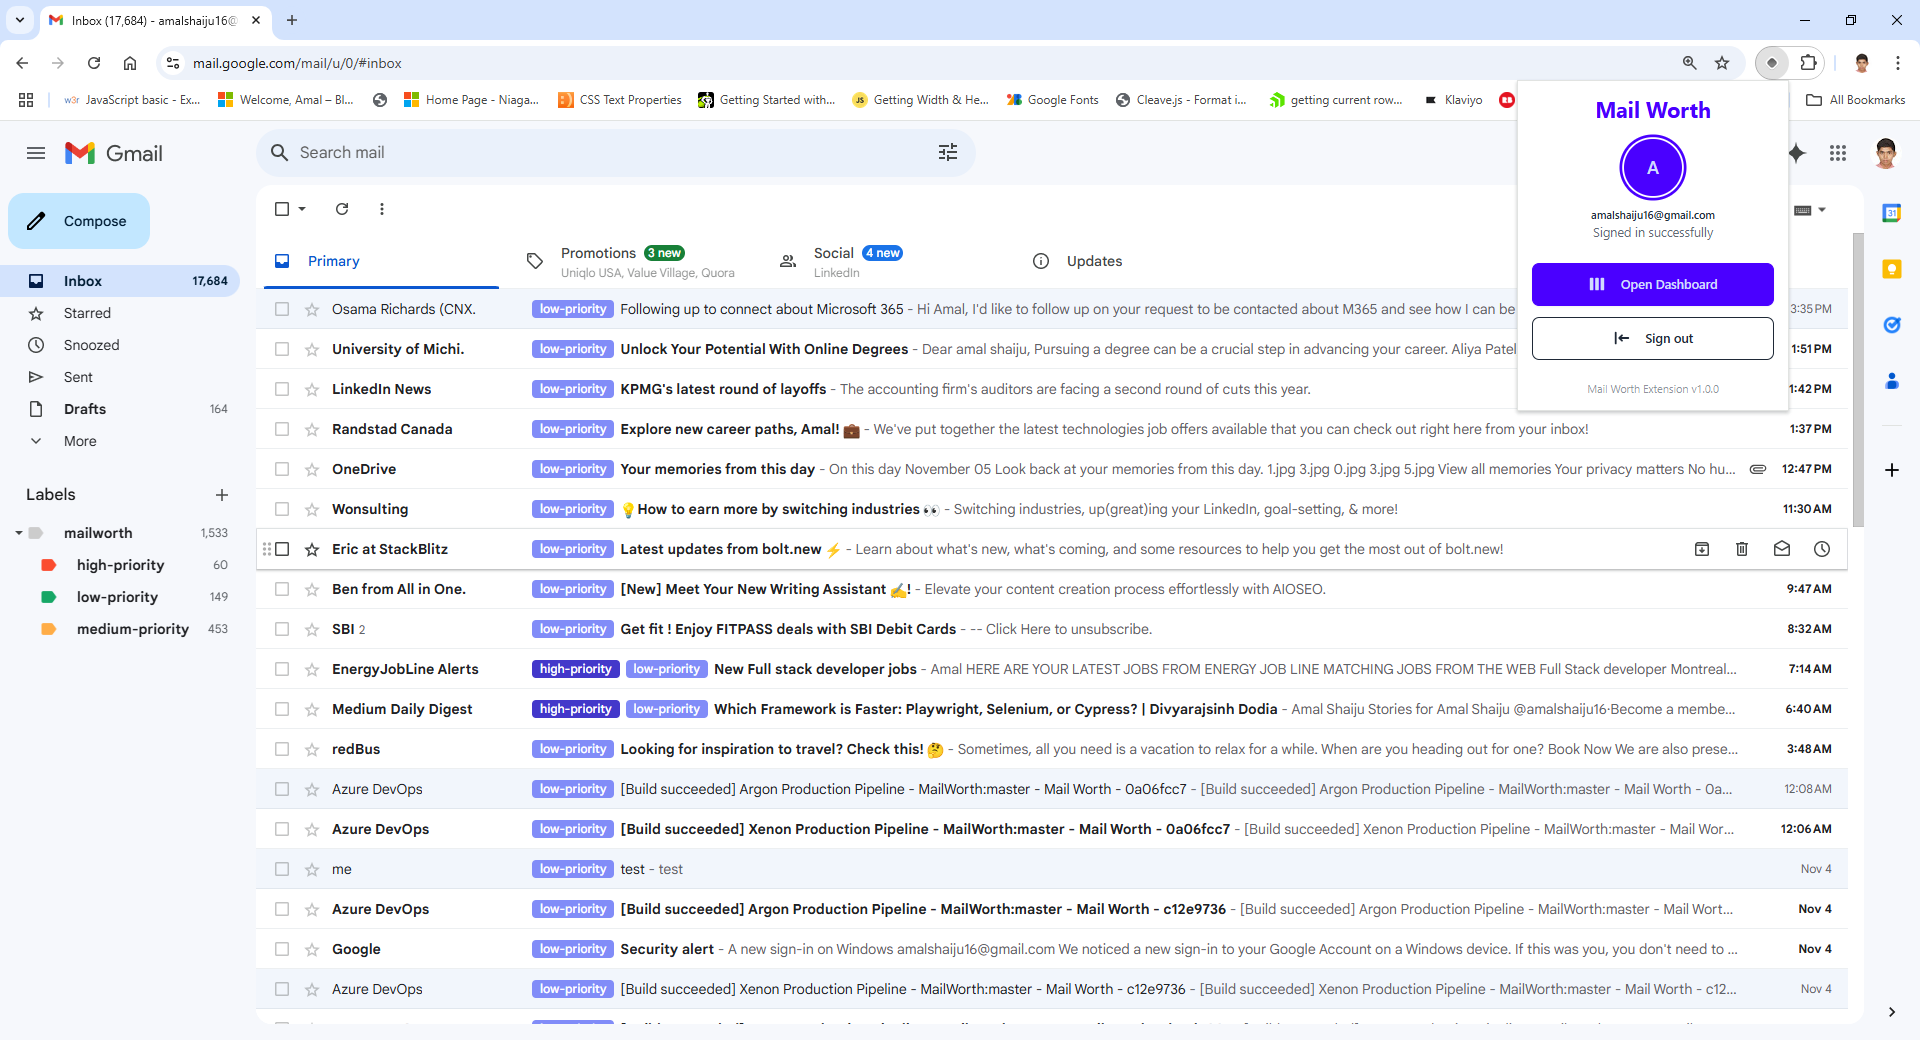1920x1040 pixels.
Task: Open the Google apps grid icon
Action: coord(1838,153)
